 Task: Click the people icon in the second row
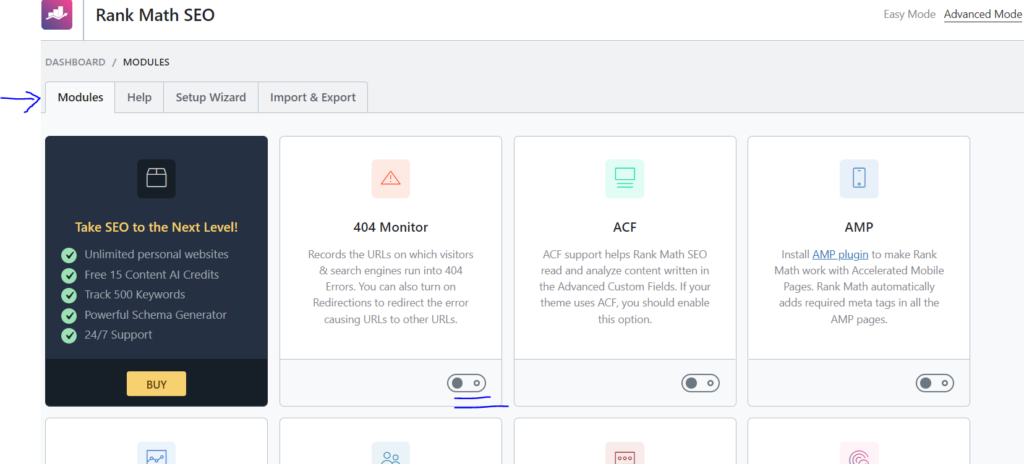point(391,455)
